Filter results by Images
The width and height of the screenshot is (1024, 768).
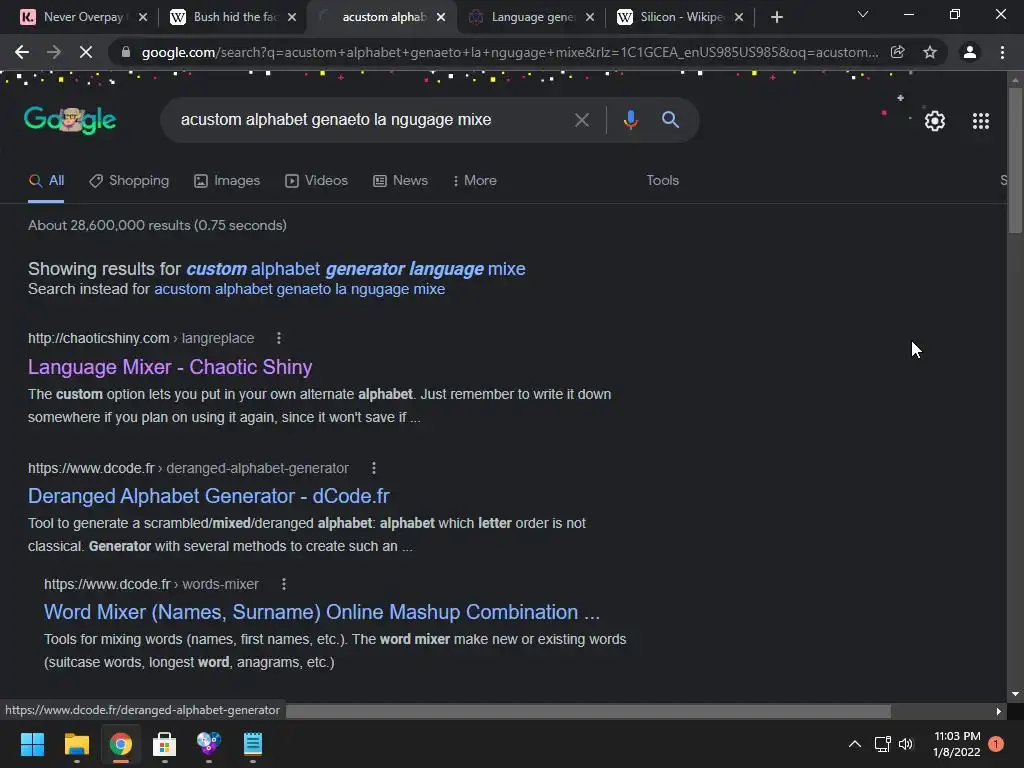click(x=227, y=181)
